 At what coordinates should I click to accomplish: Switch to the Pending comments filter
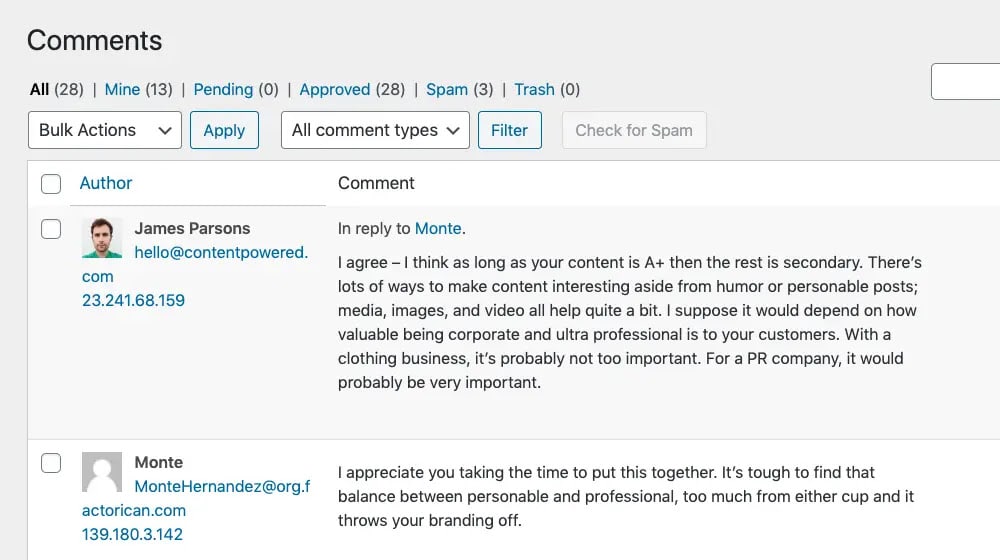223,89
